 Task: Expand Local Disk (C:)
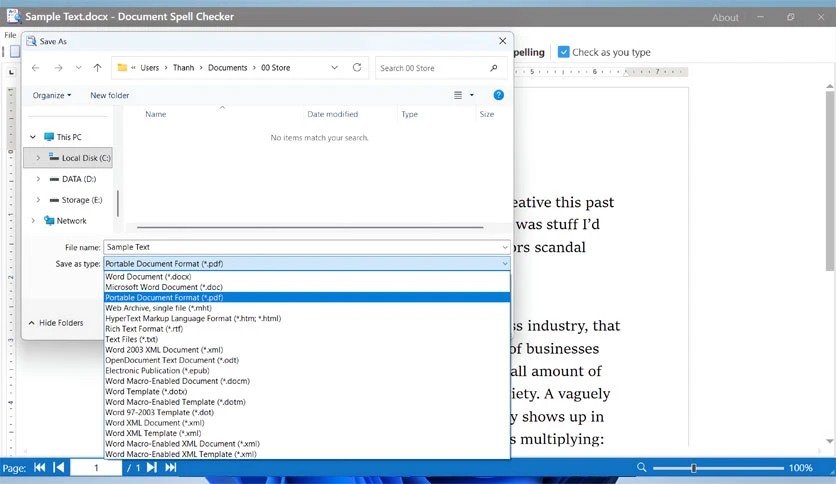click(x=38, y=158)
